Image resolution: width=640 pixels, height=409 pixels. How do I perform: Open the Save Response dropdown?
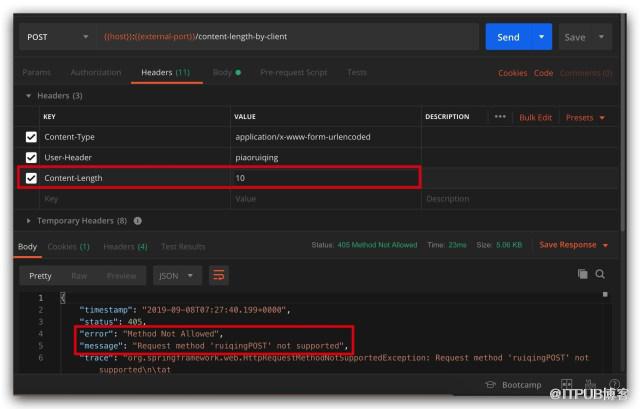click(x=573, y=245)
